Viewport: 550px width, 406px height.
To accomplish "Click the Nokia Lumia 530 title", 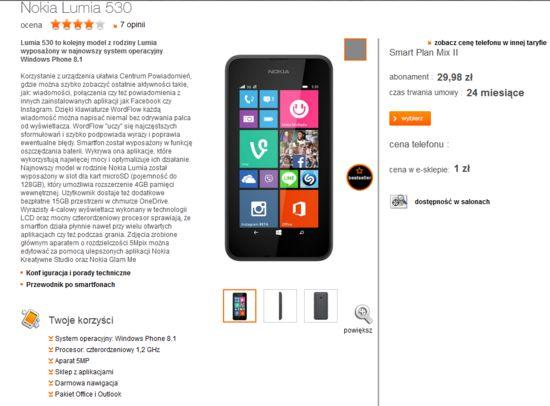I will click(76, 7).
